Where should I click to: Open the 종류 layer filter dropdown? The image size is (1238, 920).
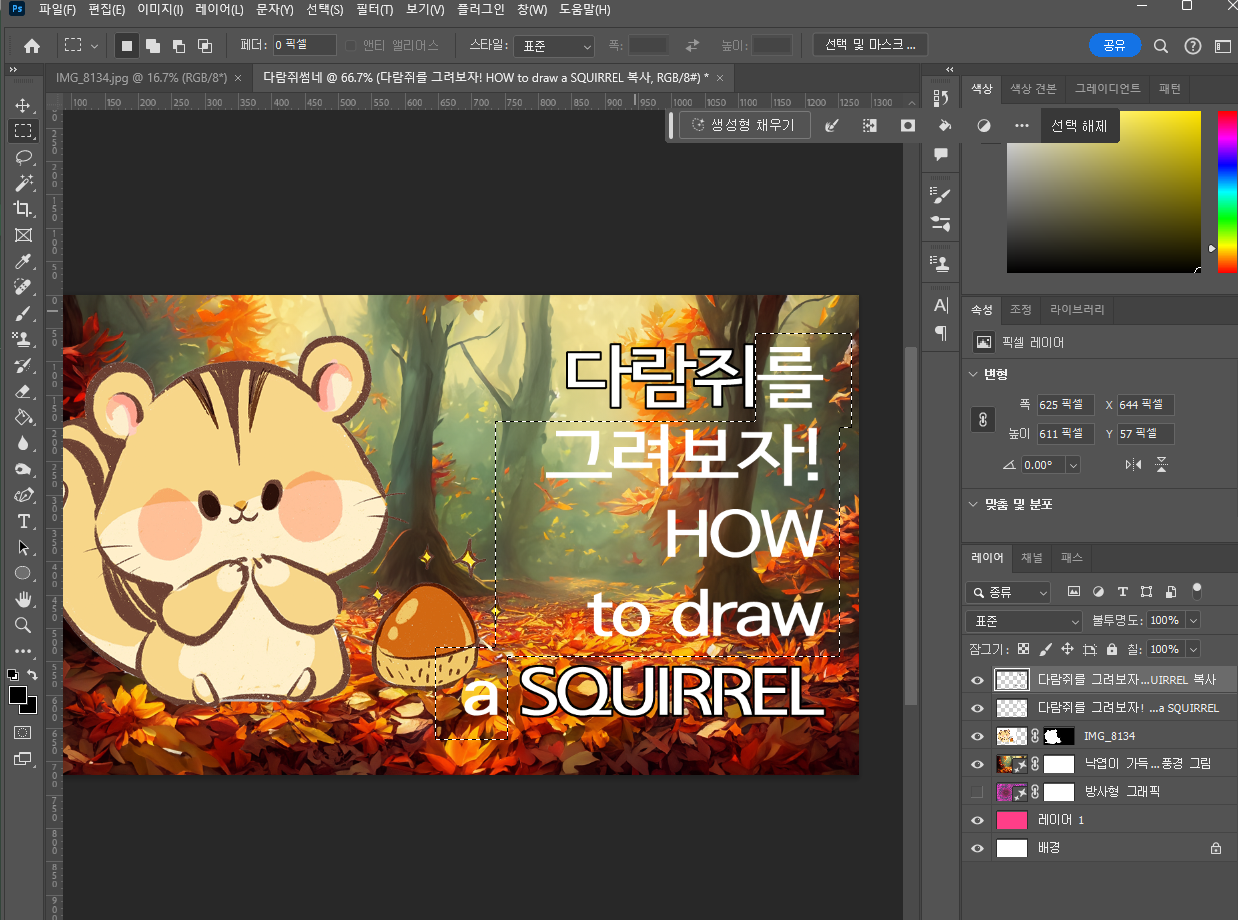tap(1009, 592)
